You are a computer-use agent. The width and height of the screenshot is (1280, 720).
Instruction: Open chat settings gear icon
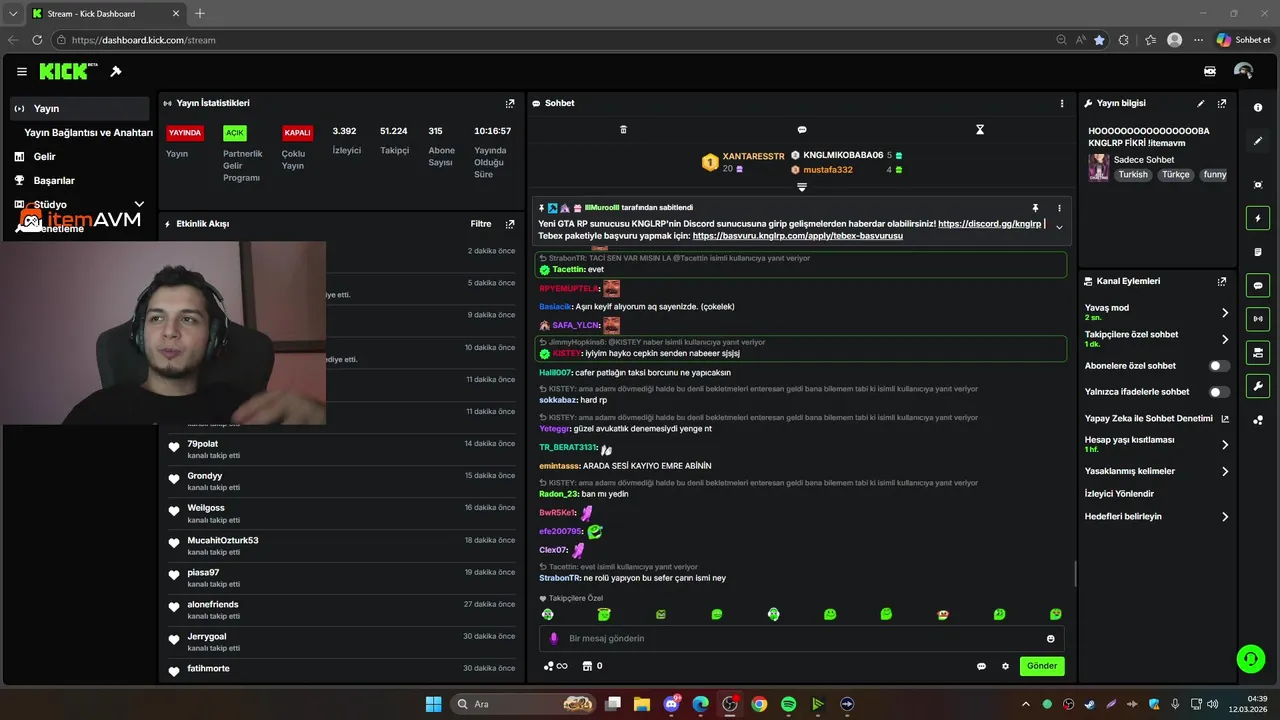point(1006,666)
